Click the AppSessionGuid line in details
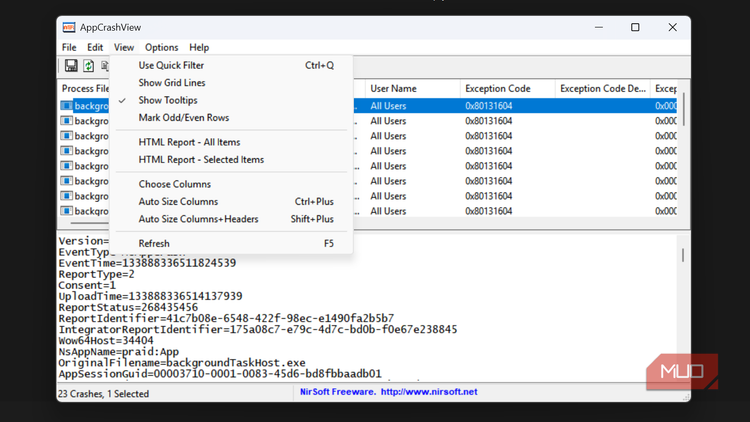The image size is (750, 422). (220, 374)
